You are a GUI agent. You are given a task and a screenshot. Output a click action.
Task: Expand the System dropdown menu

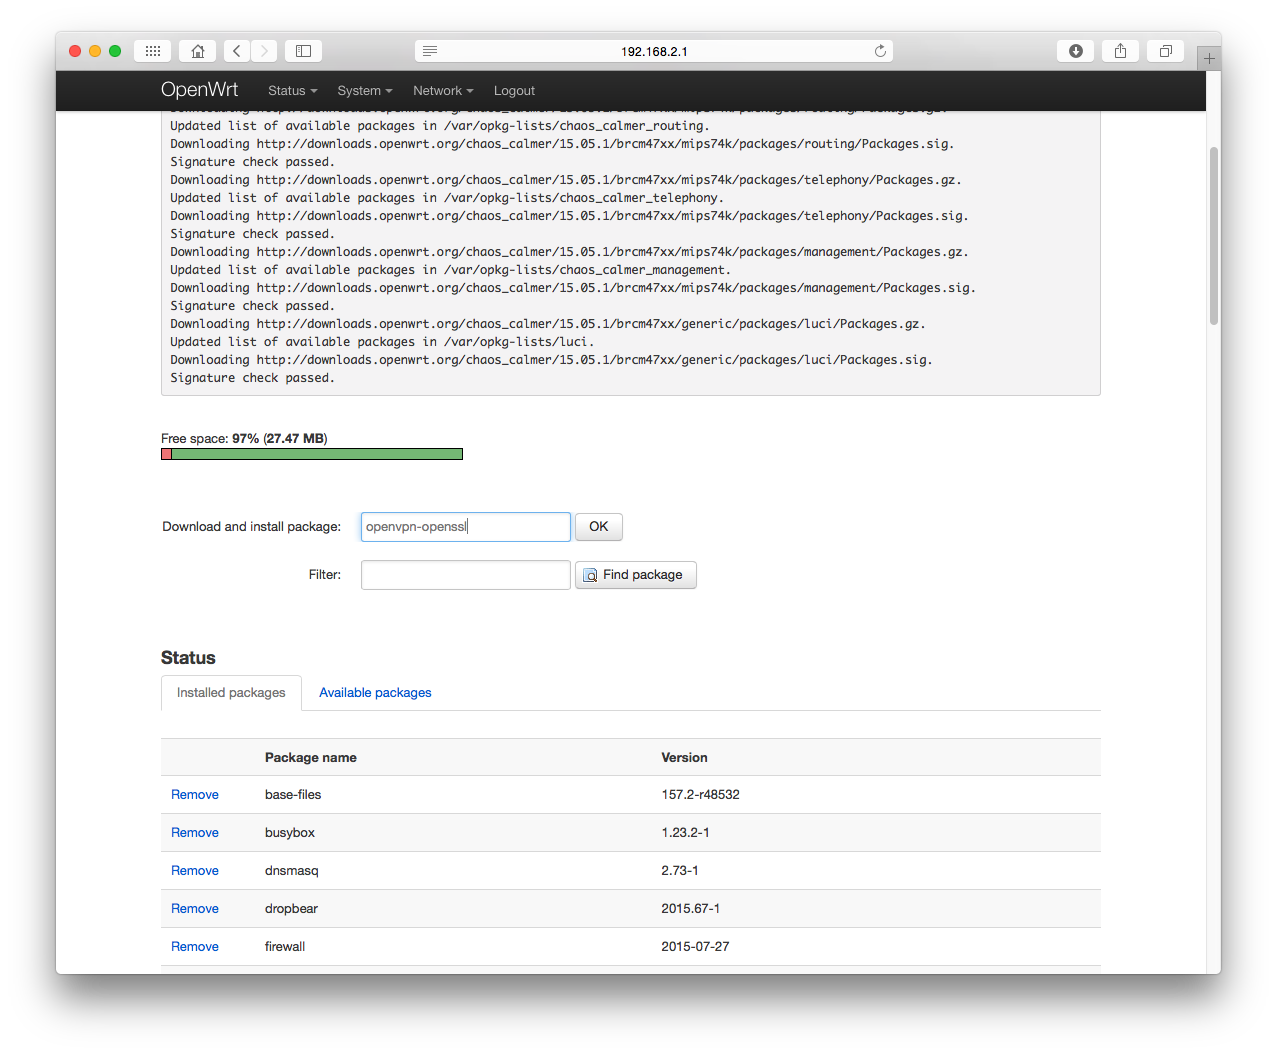click(x=365, y=91)
